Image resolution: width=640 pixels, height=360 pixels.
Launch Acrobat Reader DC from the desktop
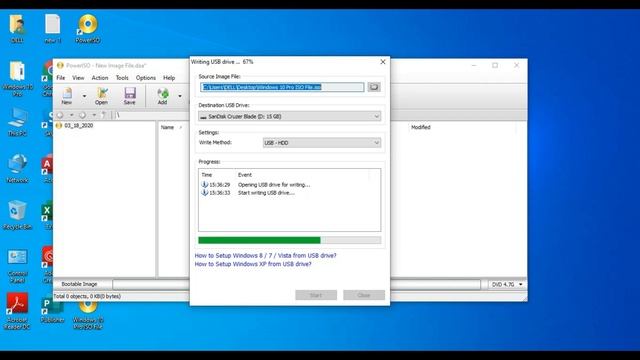(x=17, y=311)
